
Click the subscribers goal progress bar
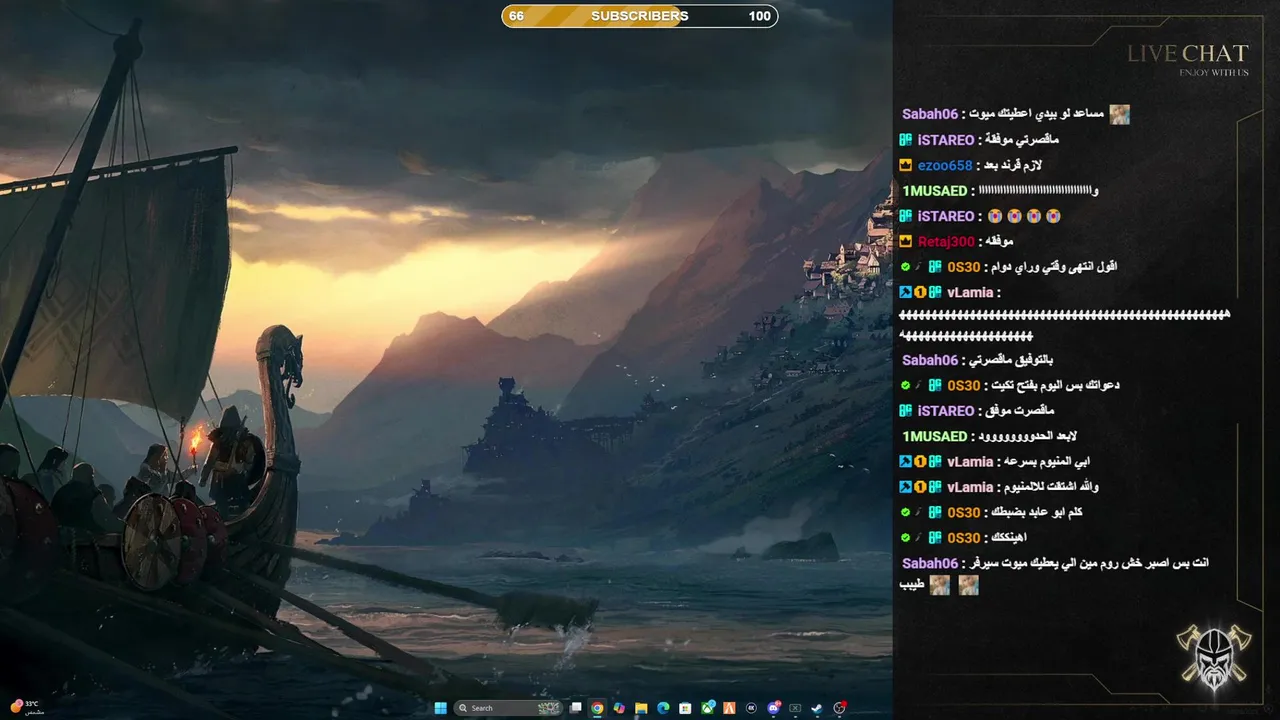pyautogui.click(x=640, y=16)
